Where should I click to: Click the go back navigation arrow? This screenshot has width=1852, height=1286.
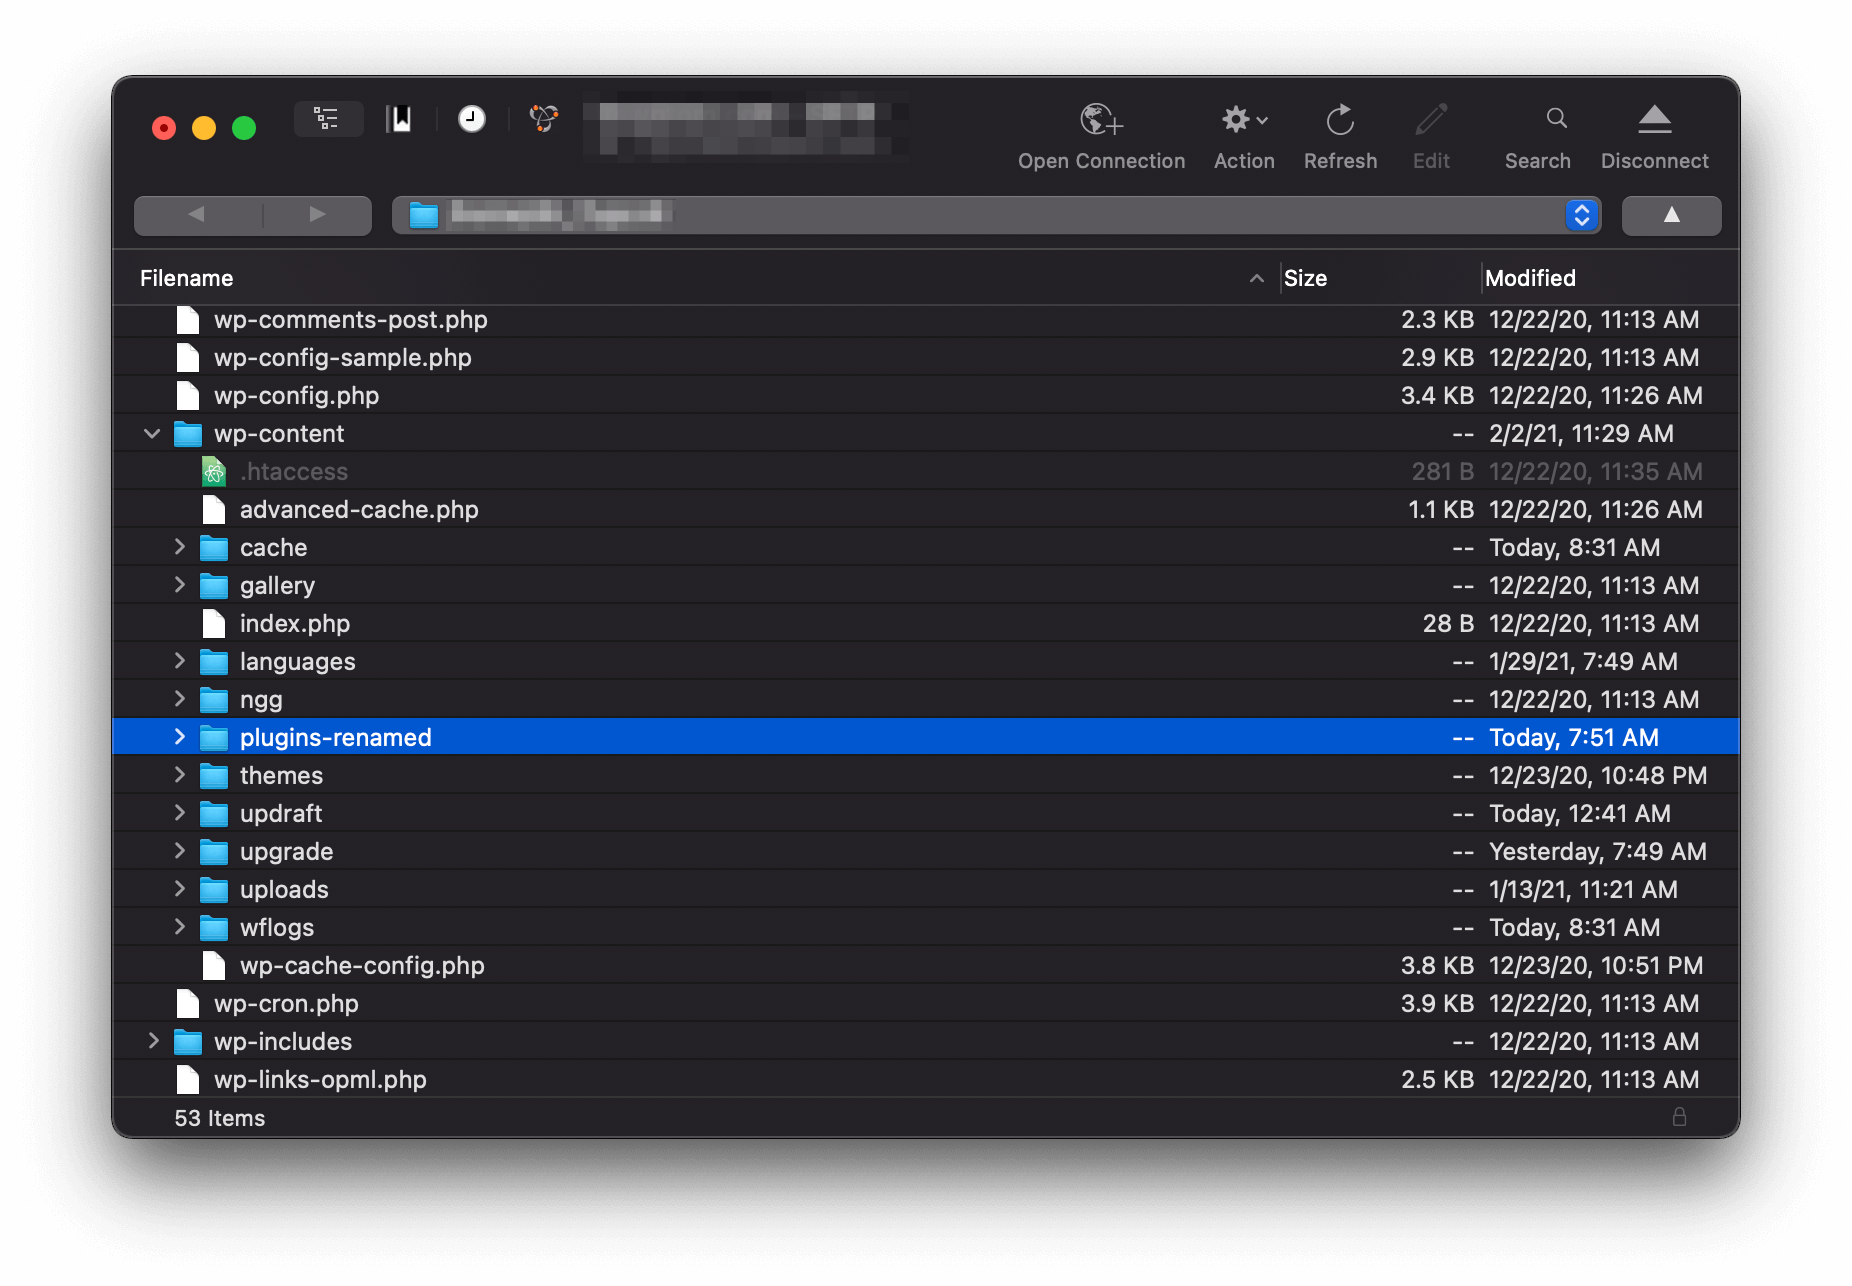[197, 215]
